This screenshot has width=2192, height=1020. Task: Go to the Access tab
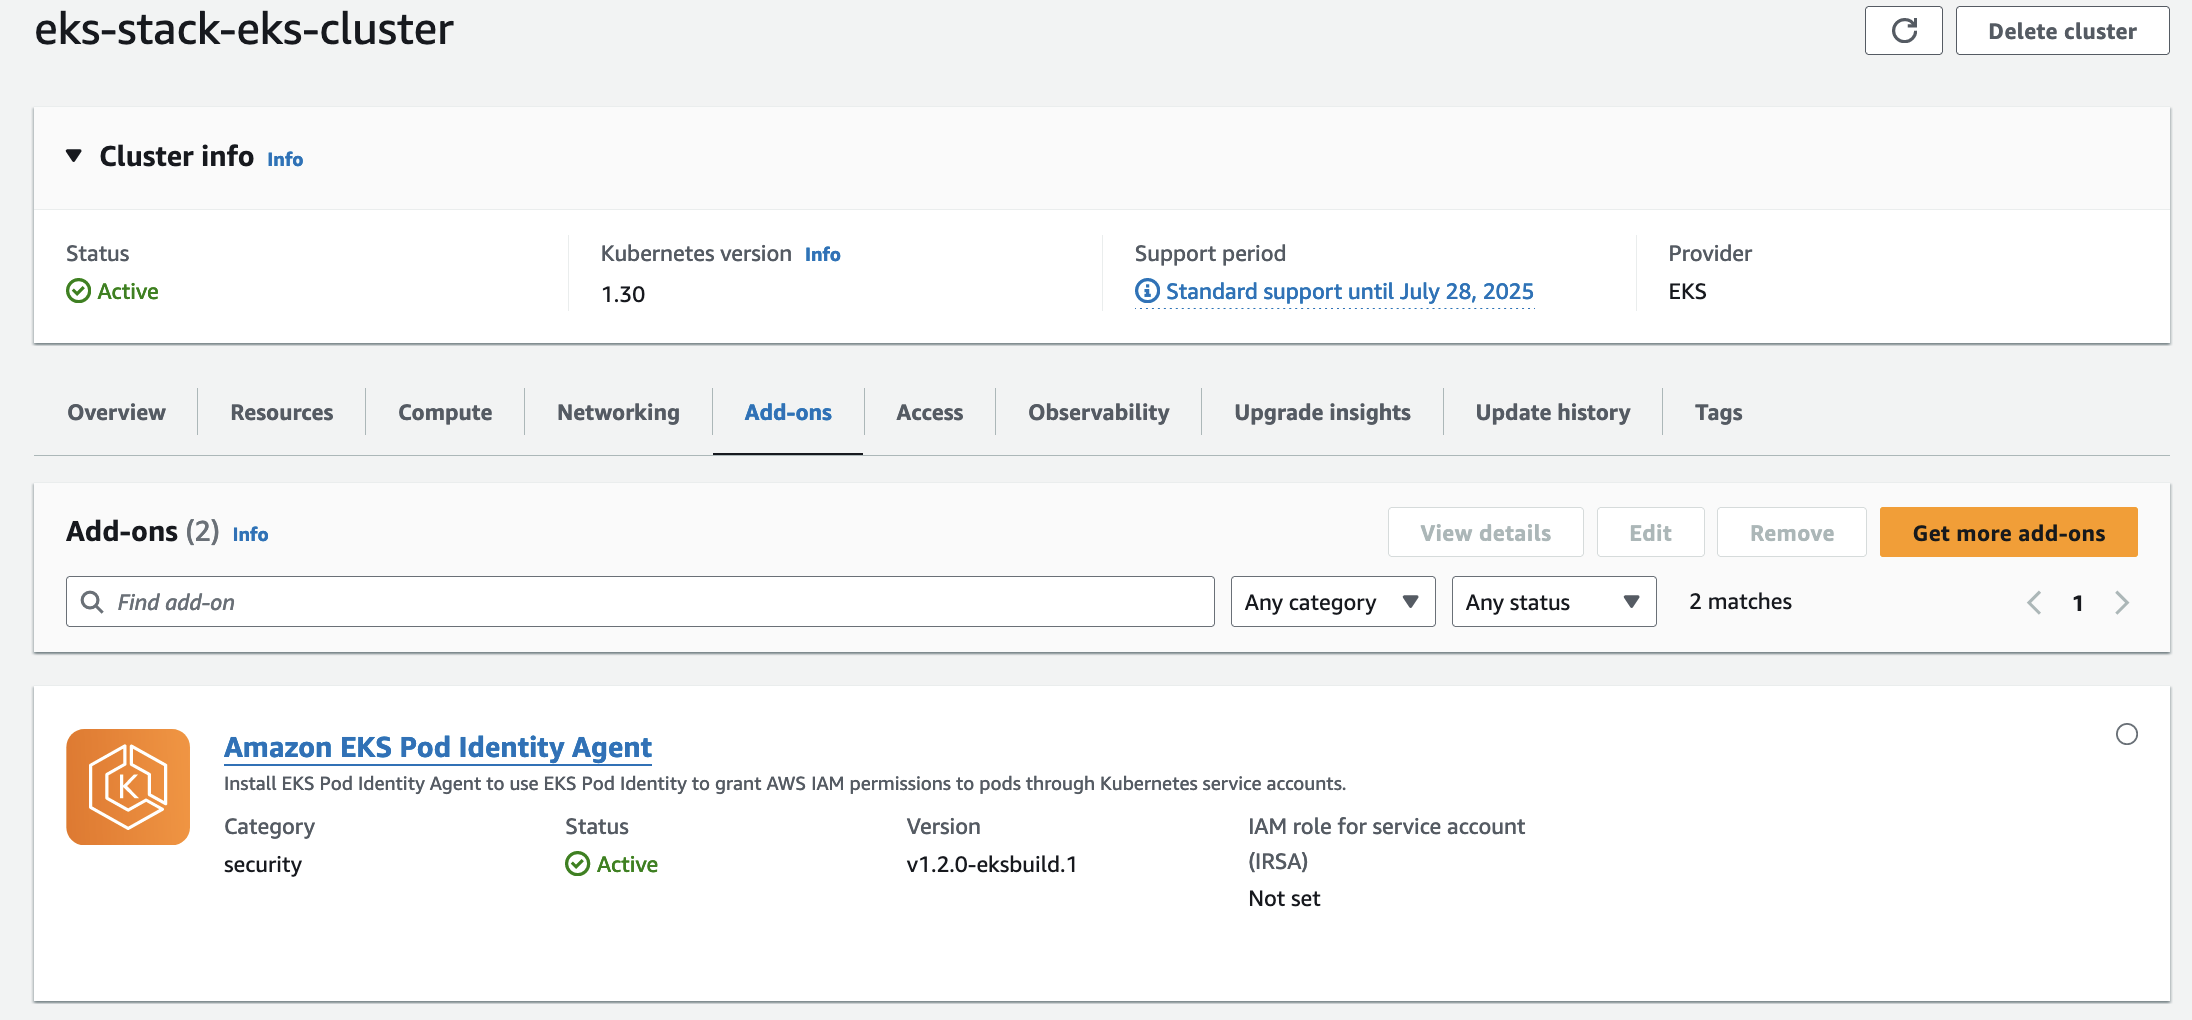pos(929,412)
